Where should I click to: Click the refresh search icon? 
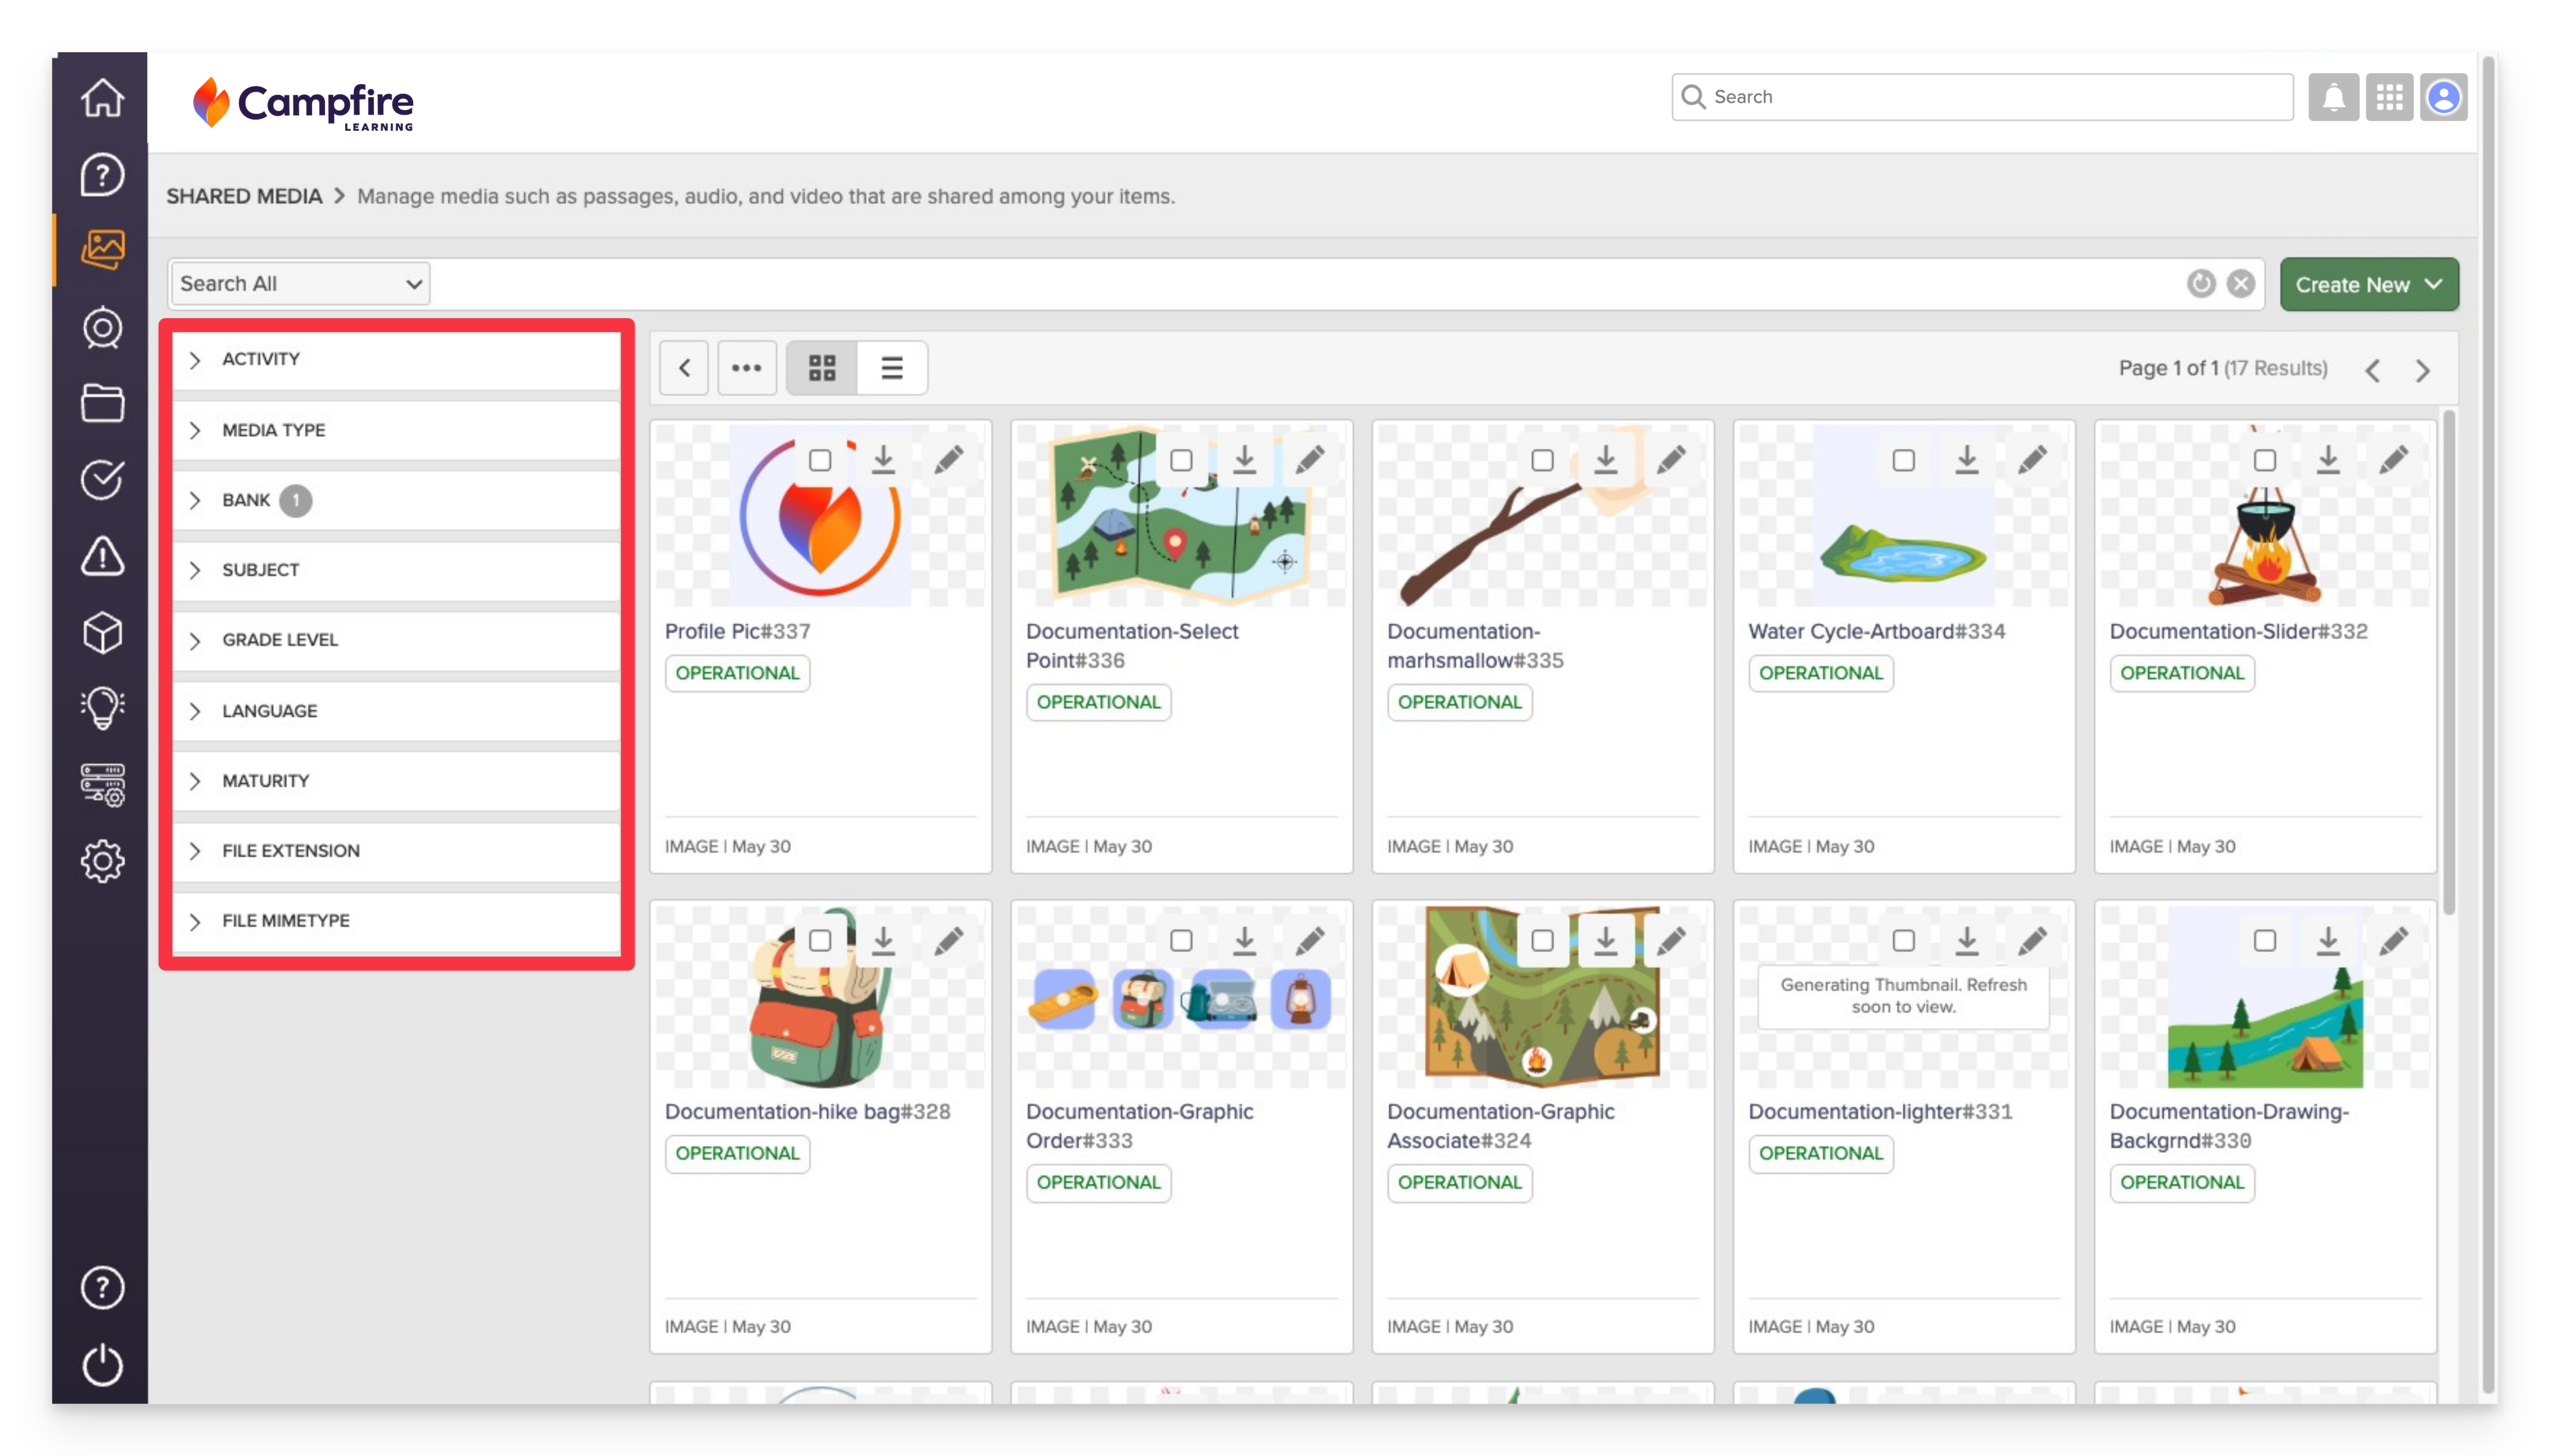2200,284
